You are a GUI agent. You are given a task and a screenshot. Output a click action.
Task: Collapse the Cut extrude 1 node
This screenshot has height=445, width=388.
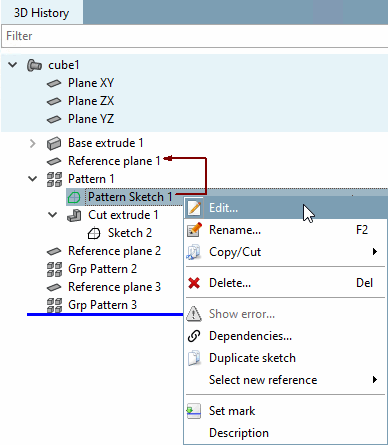tap(53, 215)
